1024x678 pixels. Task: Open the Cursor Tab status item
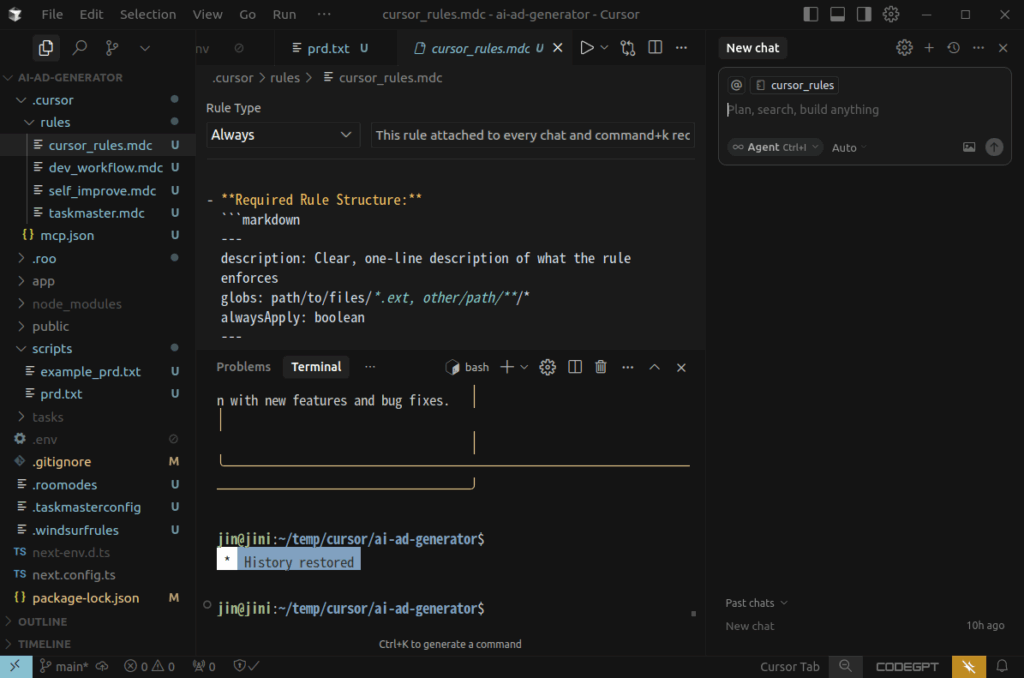(790, 666)
